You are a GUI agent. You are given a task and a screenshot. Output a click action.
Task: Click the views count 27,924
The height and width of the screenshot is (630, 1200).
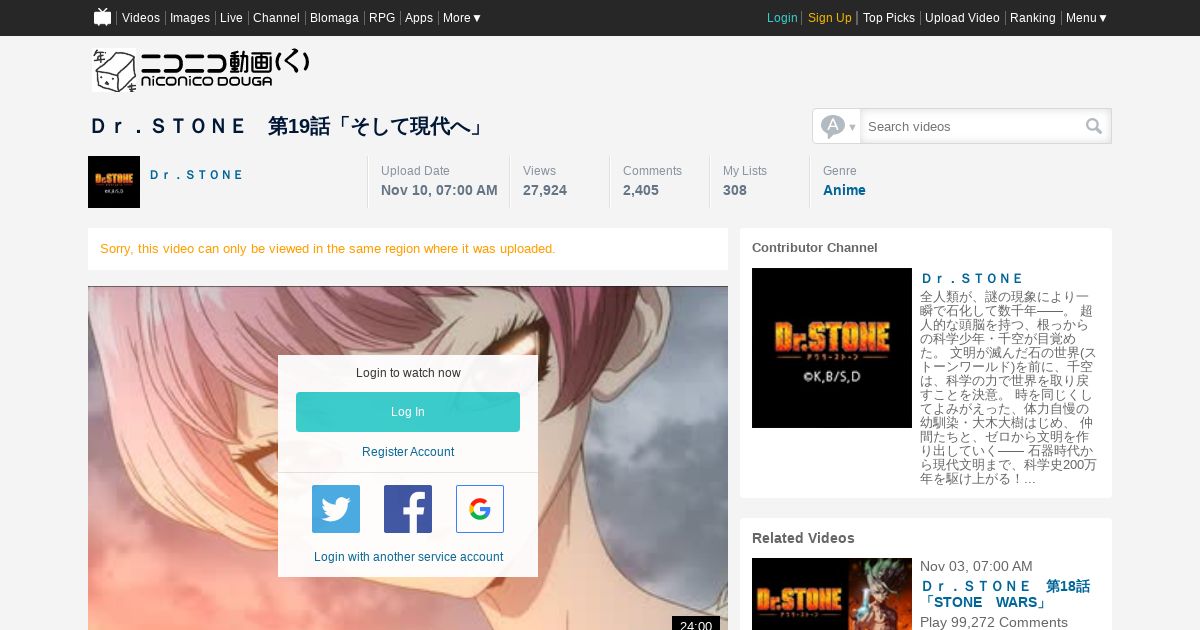tap(545, 190)
